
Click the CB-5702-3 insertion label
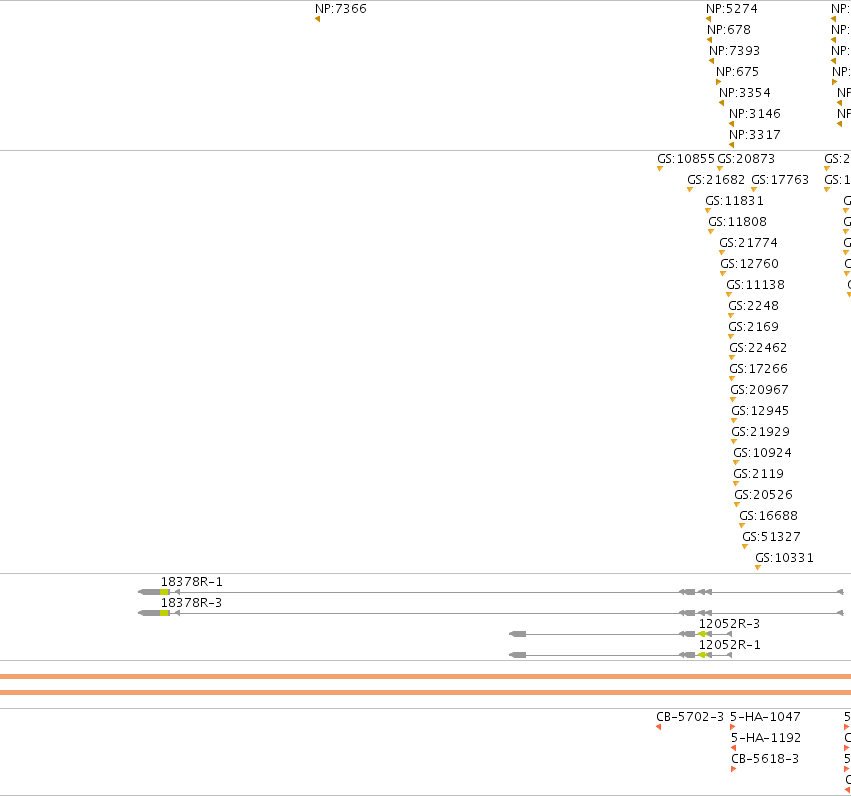(690, 717)
